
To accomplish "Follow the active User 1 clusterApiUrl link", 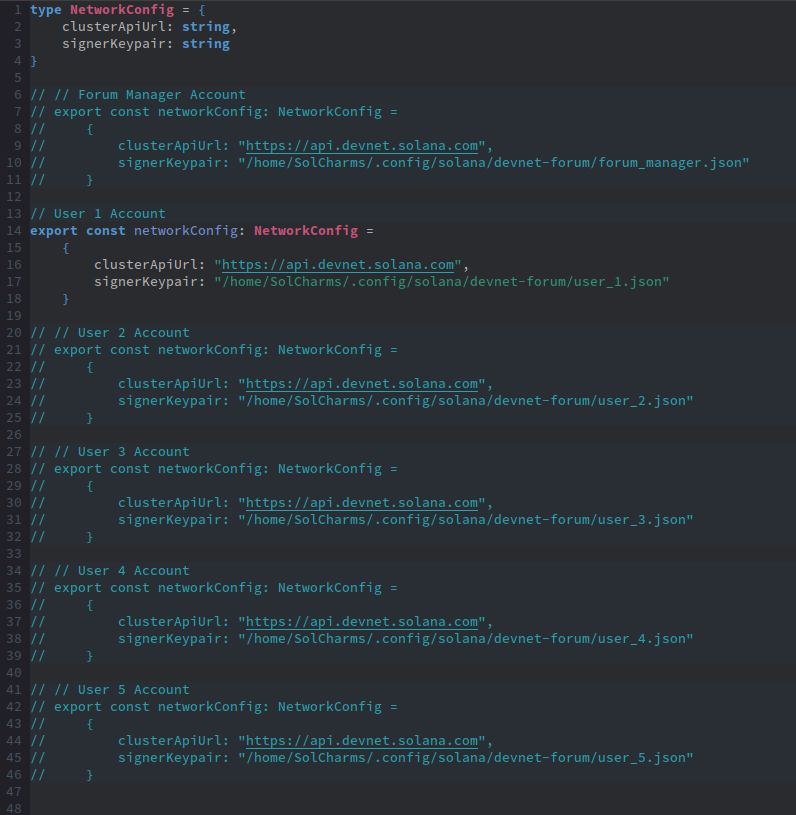I will pyautogui.click(x=340, y=265).
